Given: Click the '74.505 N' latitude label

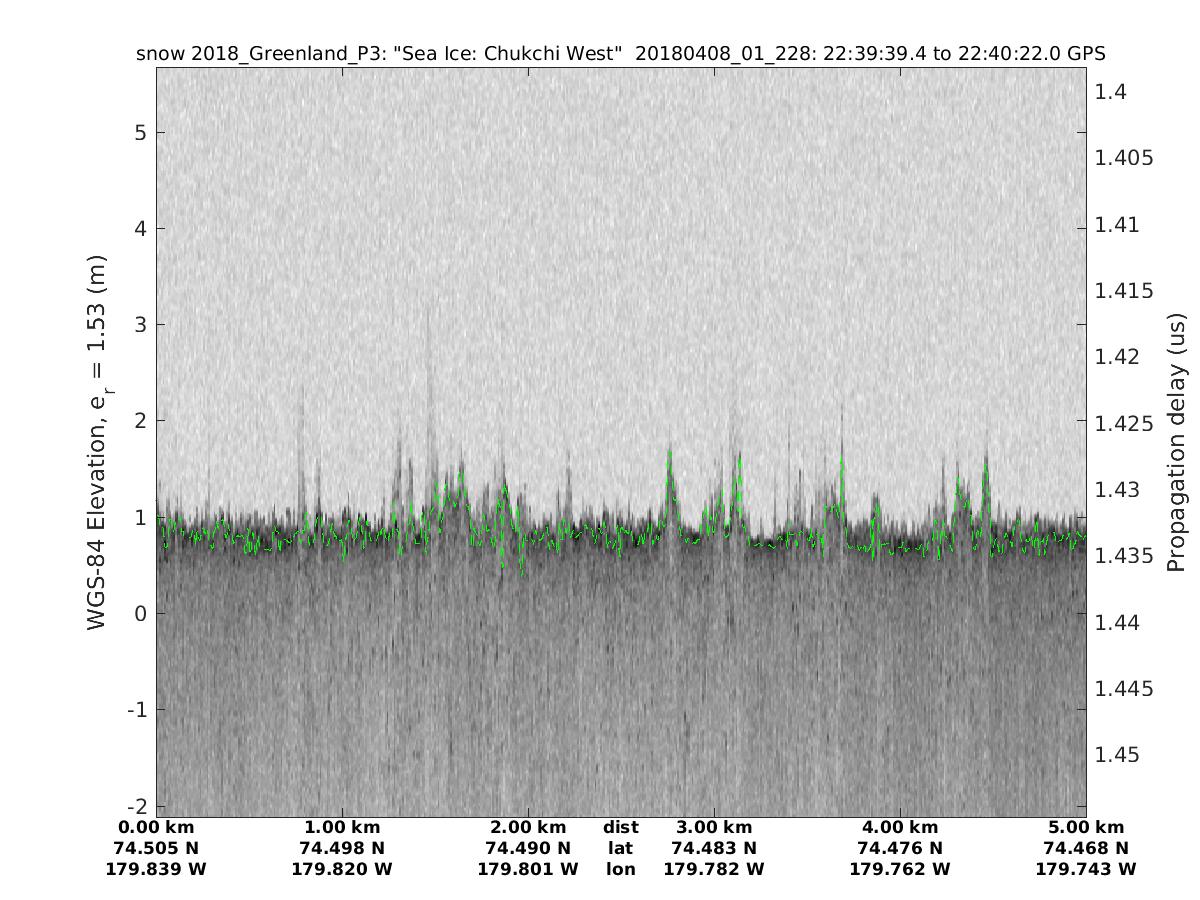Looking at the screenshot, I should pos(156,849).
